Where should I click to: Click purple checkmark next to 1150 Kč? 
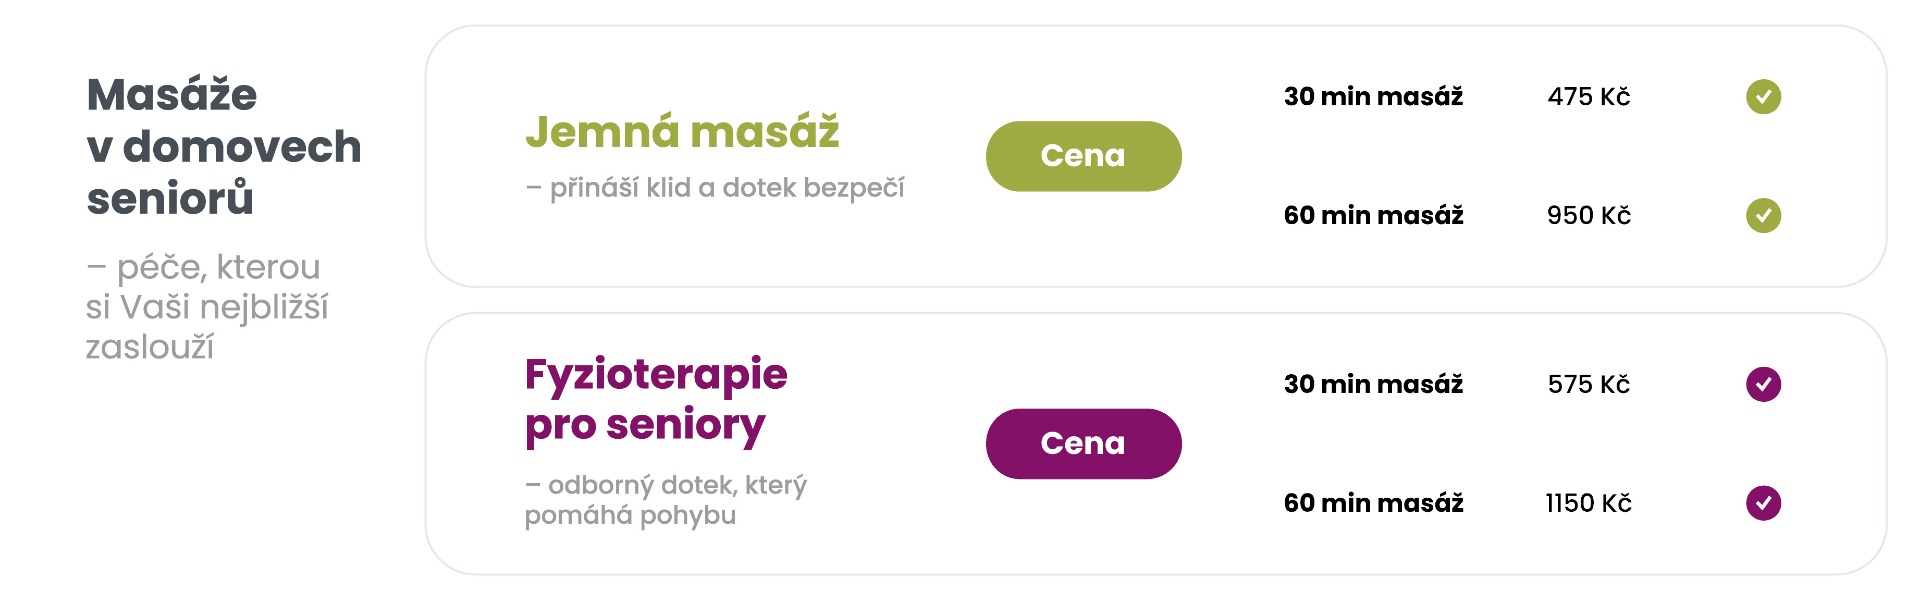pyautogui.click(x=1763, y=503)
